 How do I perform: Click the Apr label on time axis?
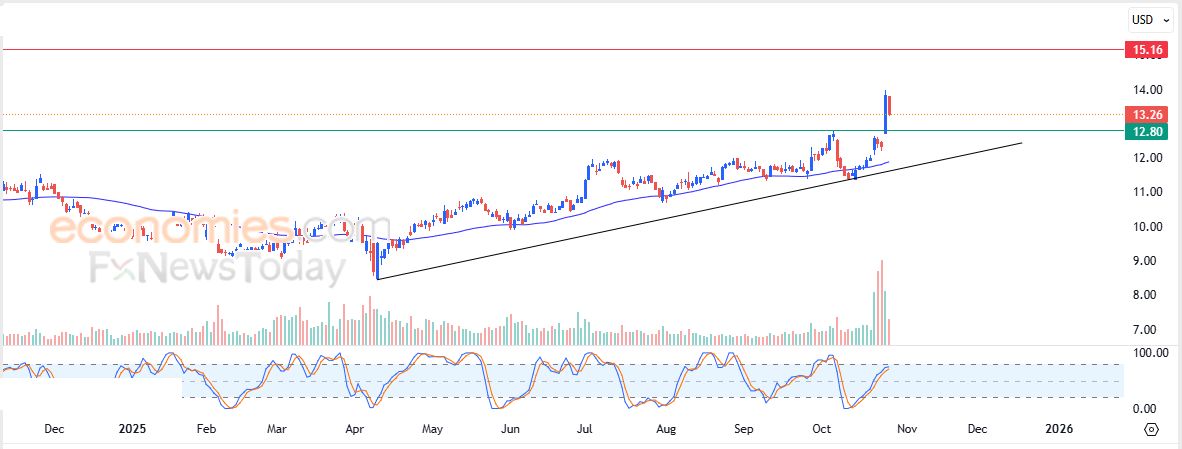[x=354, y=429]
